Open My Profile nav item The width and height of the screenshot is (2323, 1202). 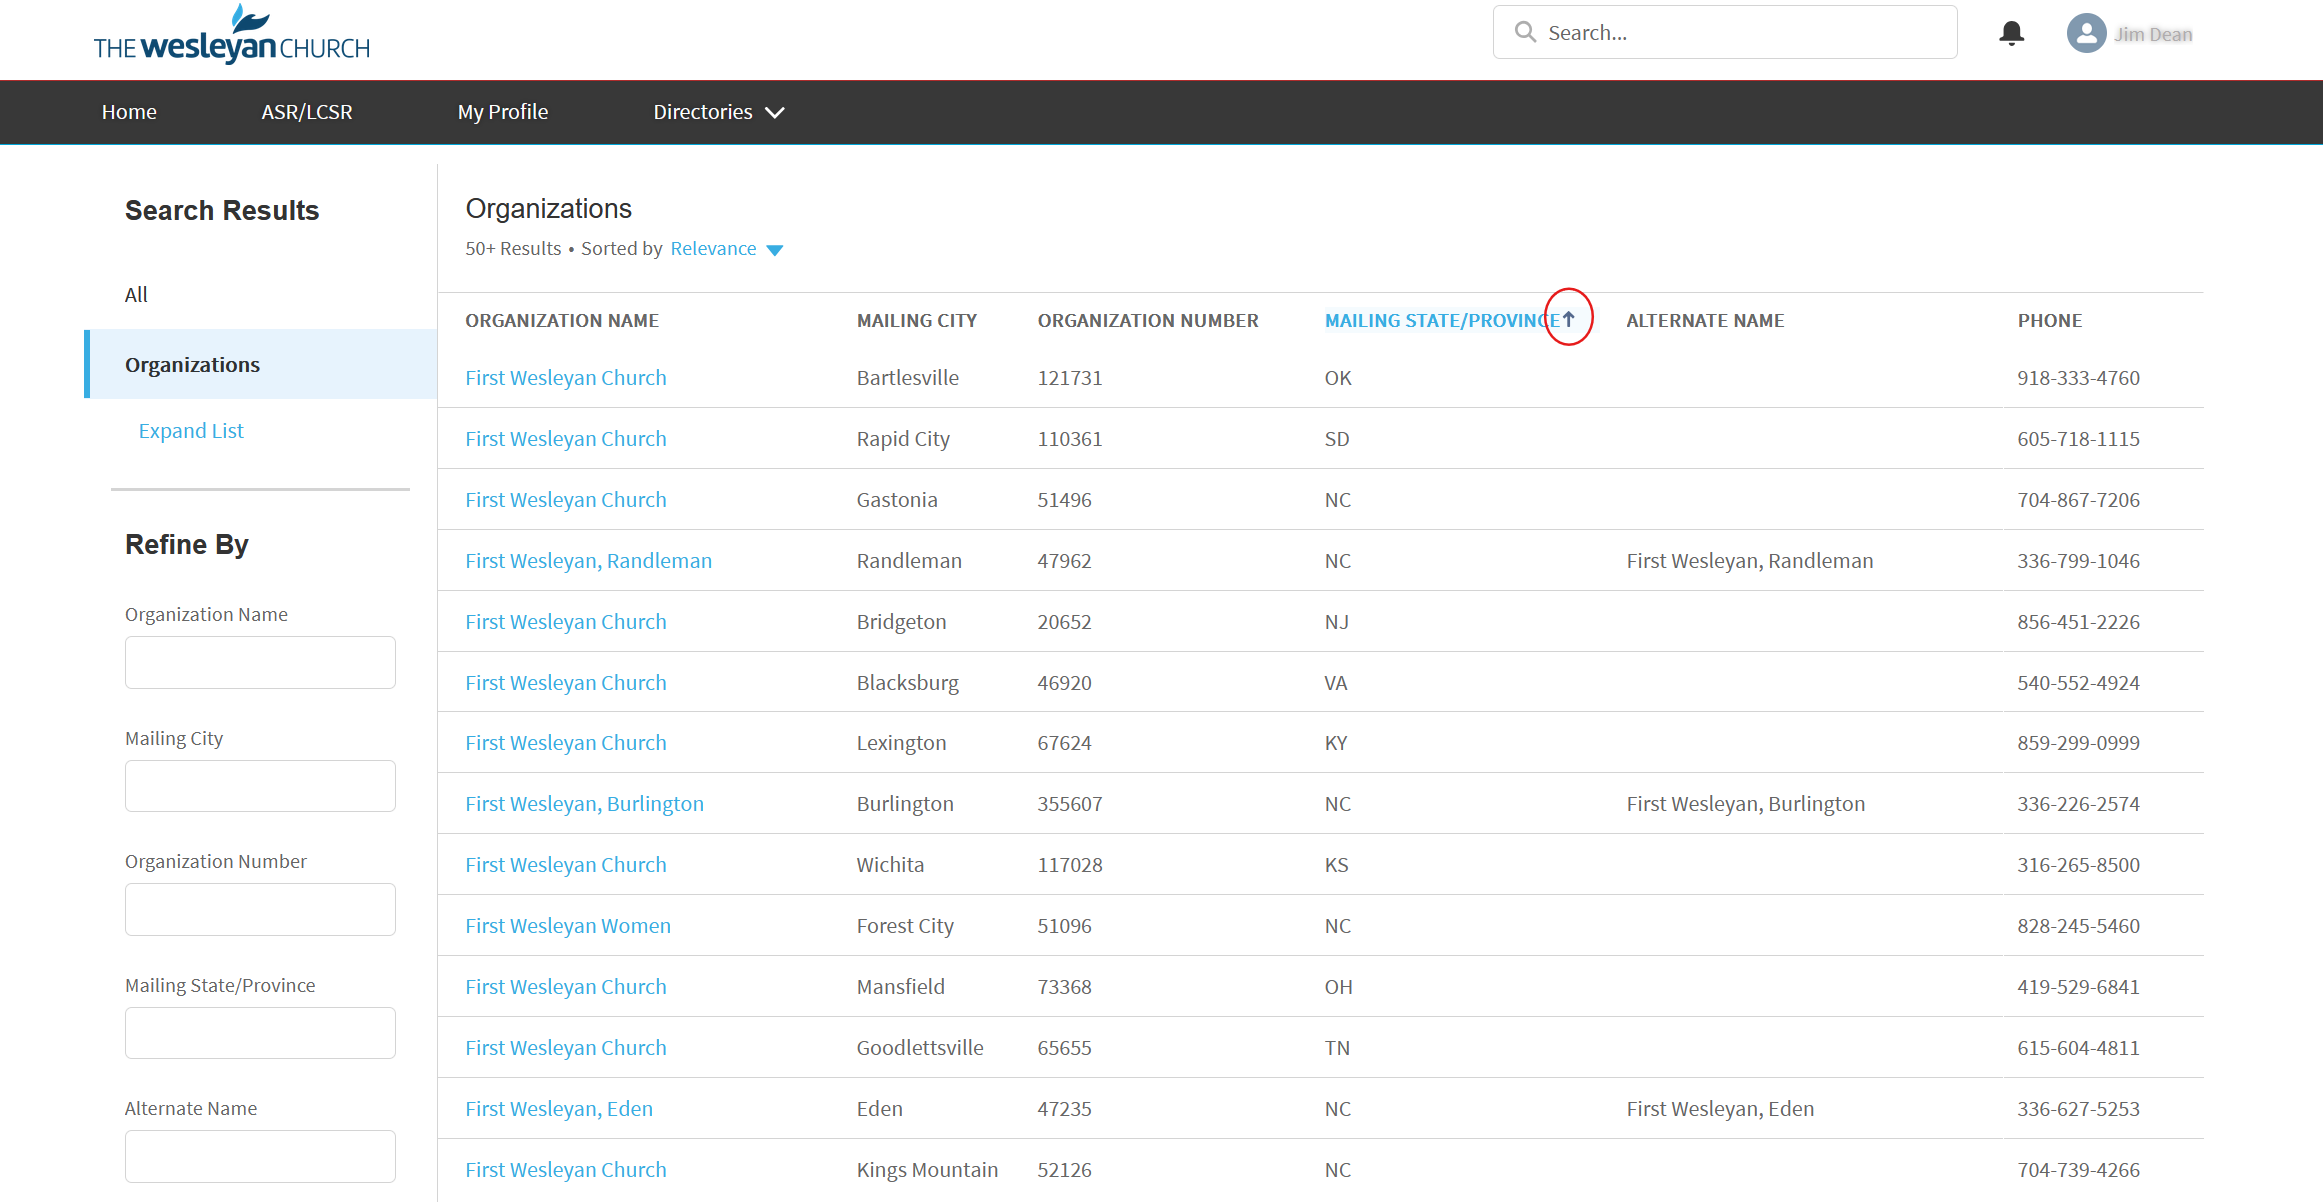click(x=503, y=112)
